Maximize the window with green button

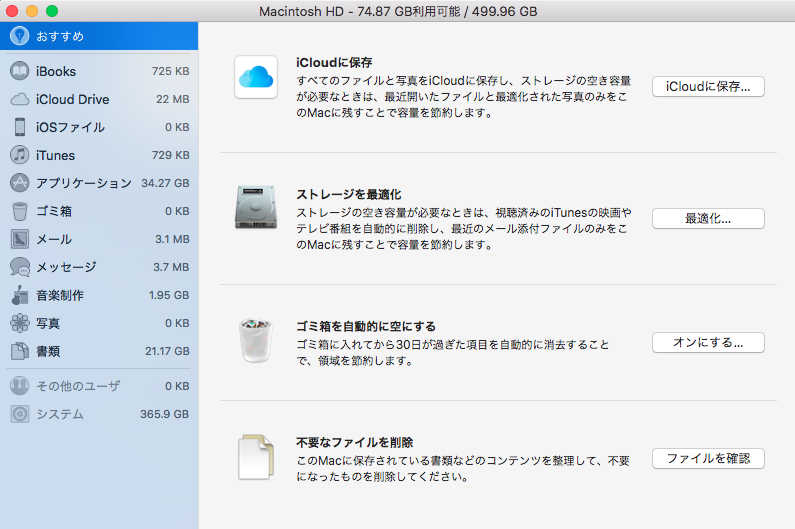52,11
